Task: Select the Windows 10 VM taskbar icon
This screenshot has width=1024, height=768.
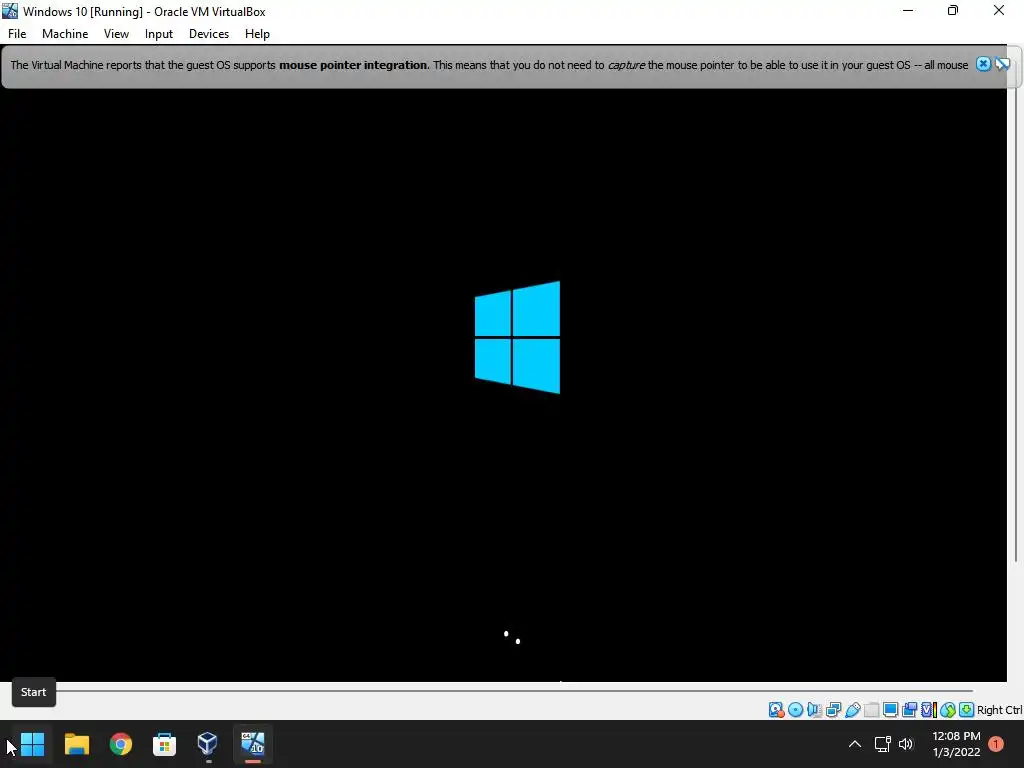Action: point(253,744)
